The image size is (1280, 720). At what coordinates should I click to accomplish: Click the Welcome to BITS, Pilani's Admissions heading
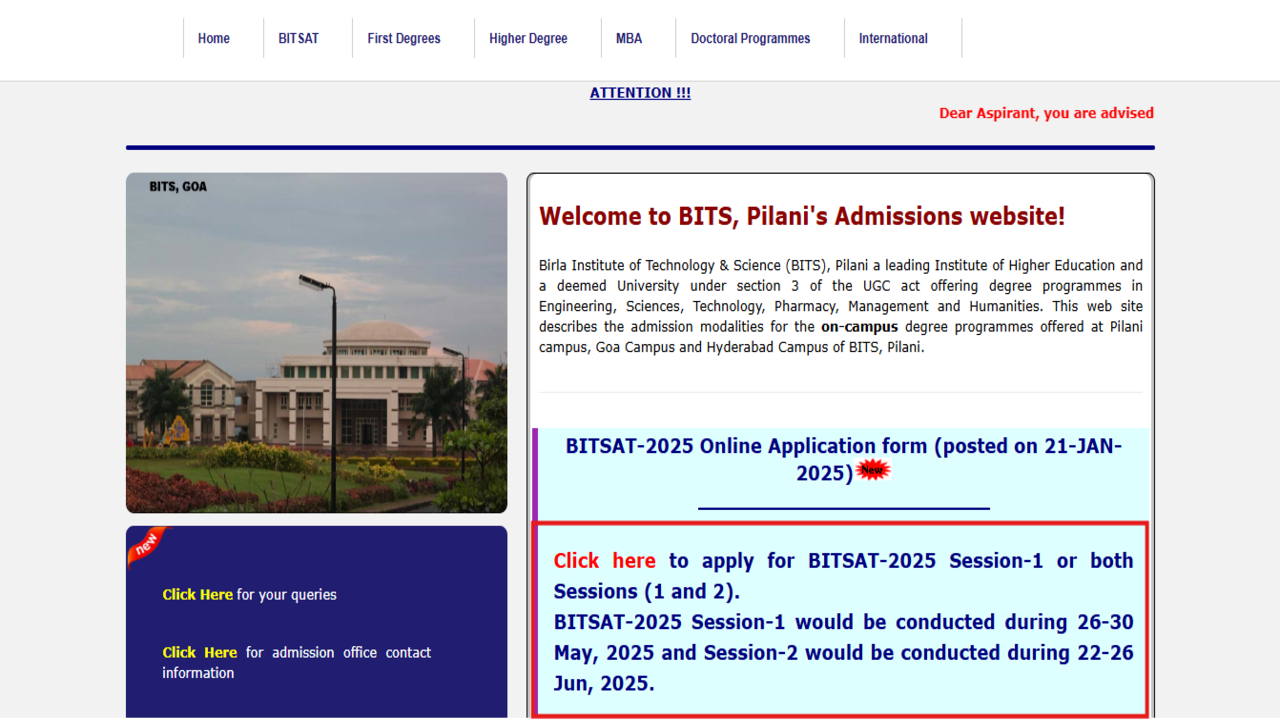click(x=802, y=216)
